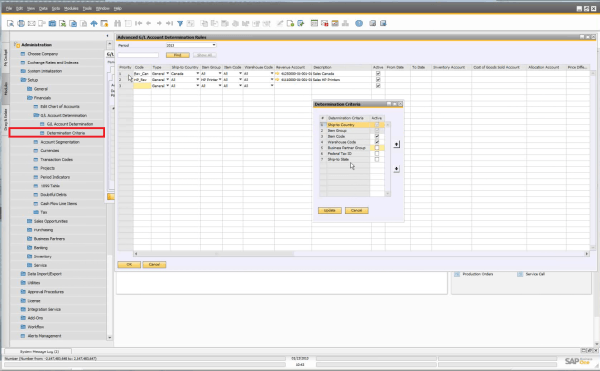Click the rightmost toolbar window icon
600x371 pixels.
(383, 23)
